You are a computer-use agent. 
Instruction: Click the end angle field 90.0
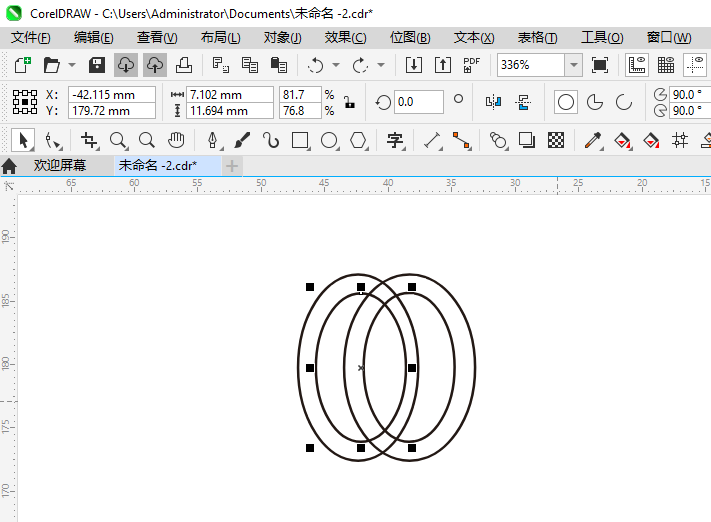click(x=691, y=111)
